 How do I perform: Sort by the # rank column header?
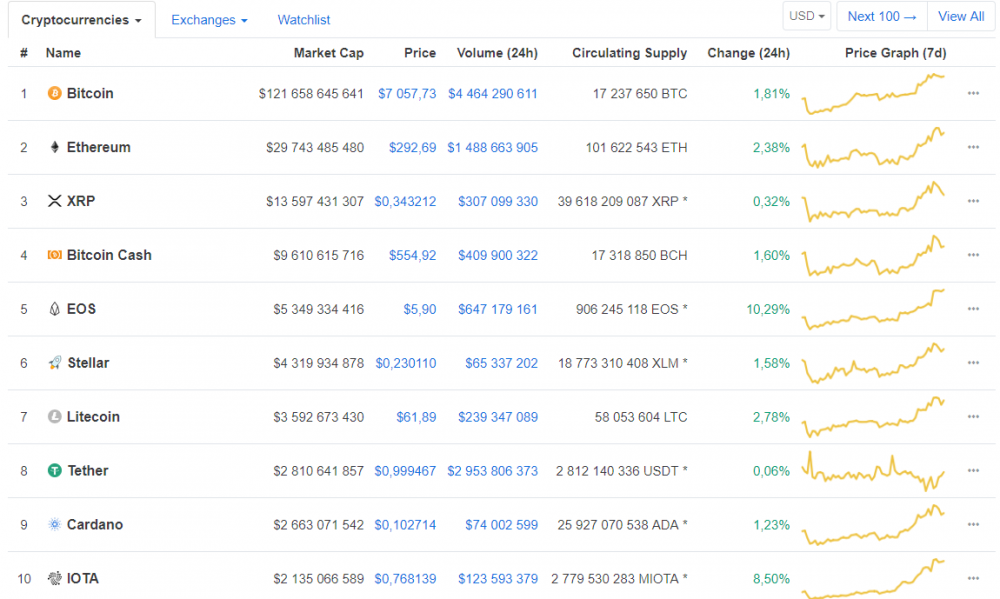[24, 53]
